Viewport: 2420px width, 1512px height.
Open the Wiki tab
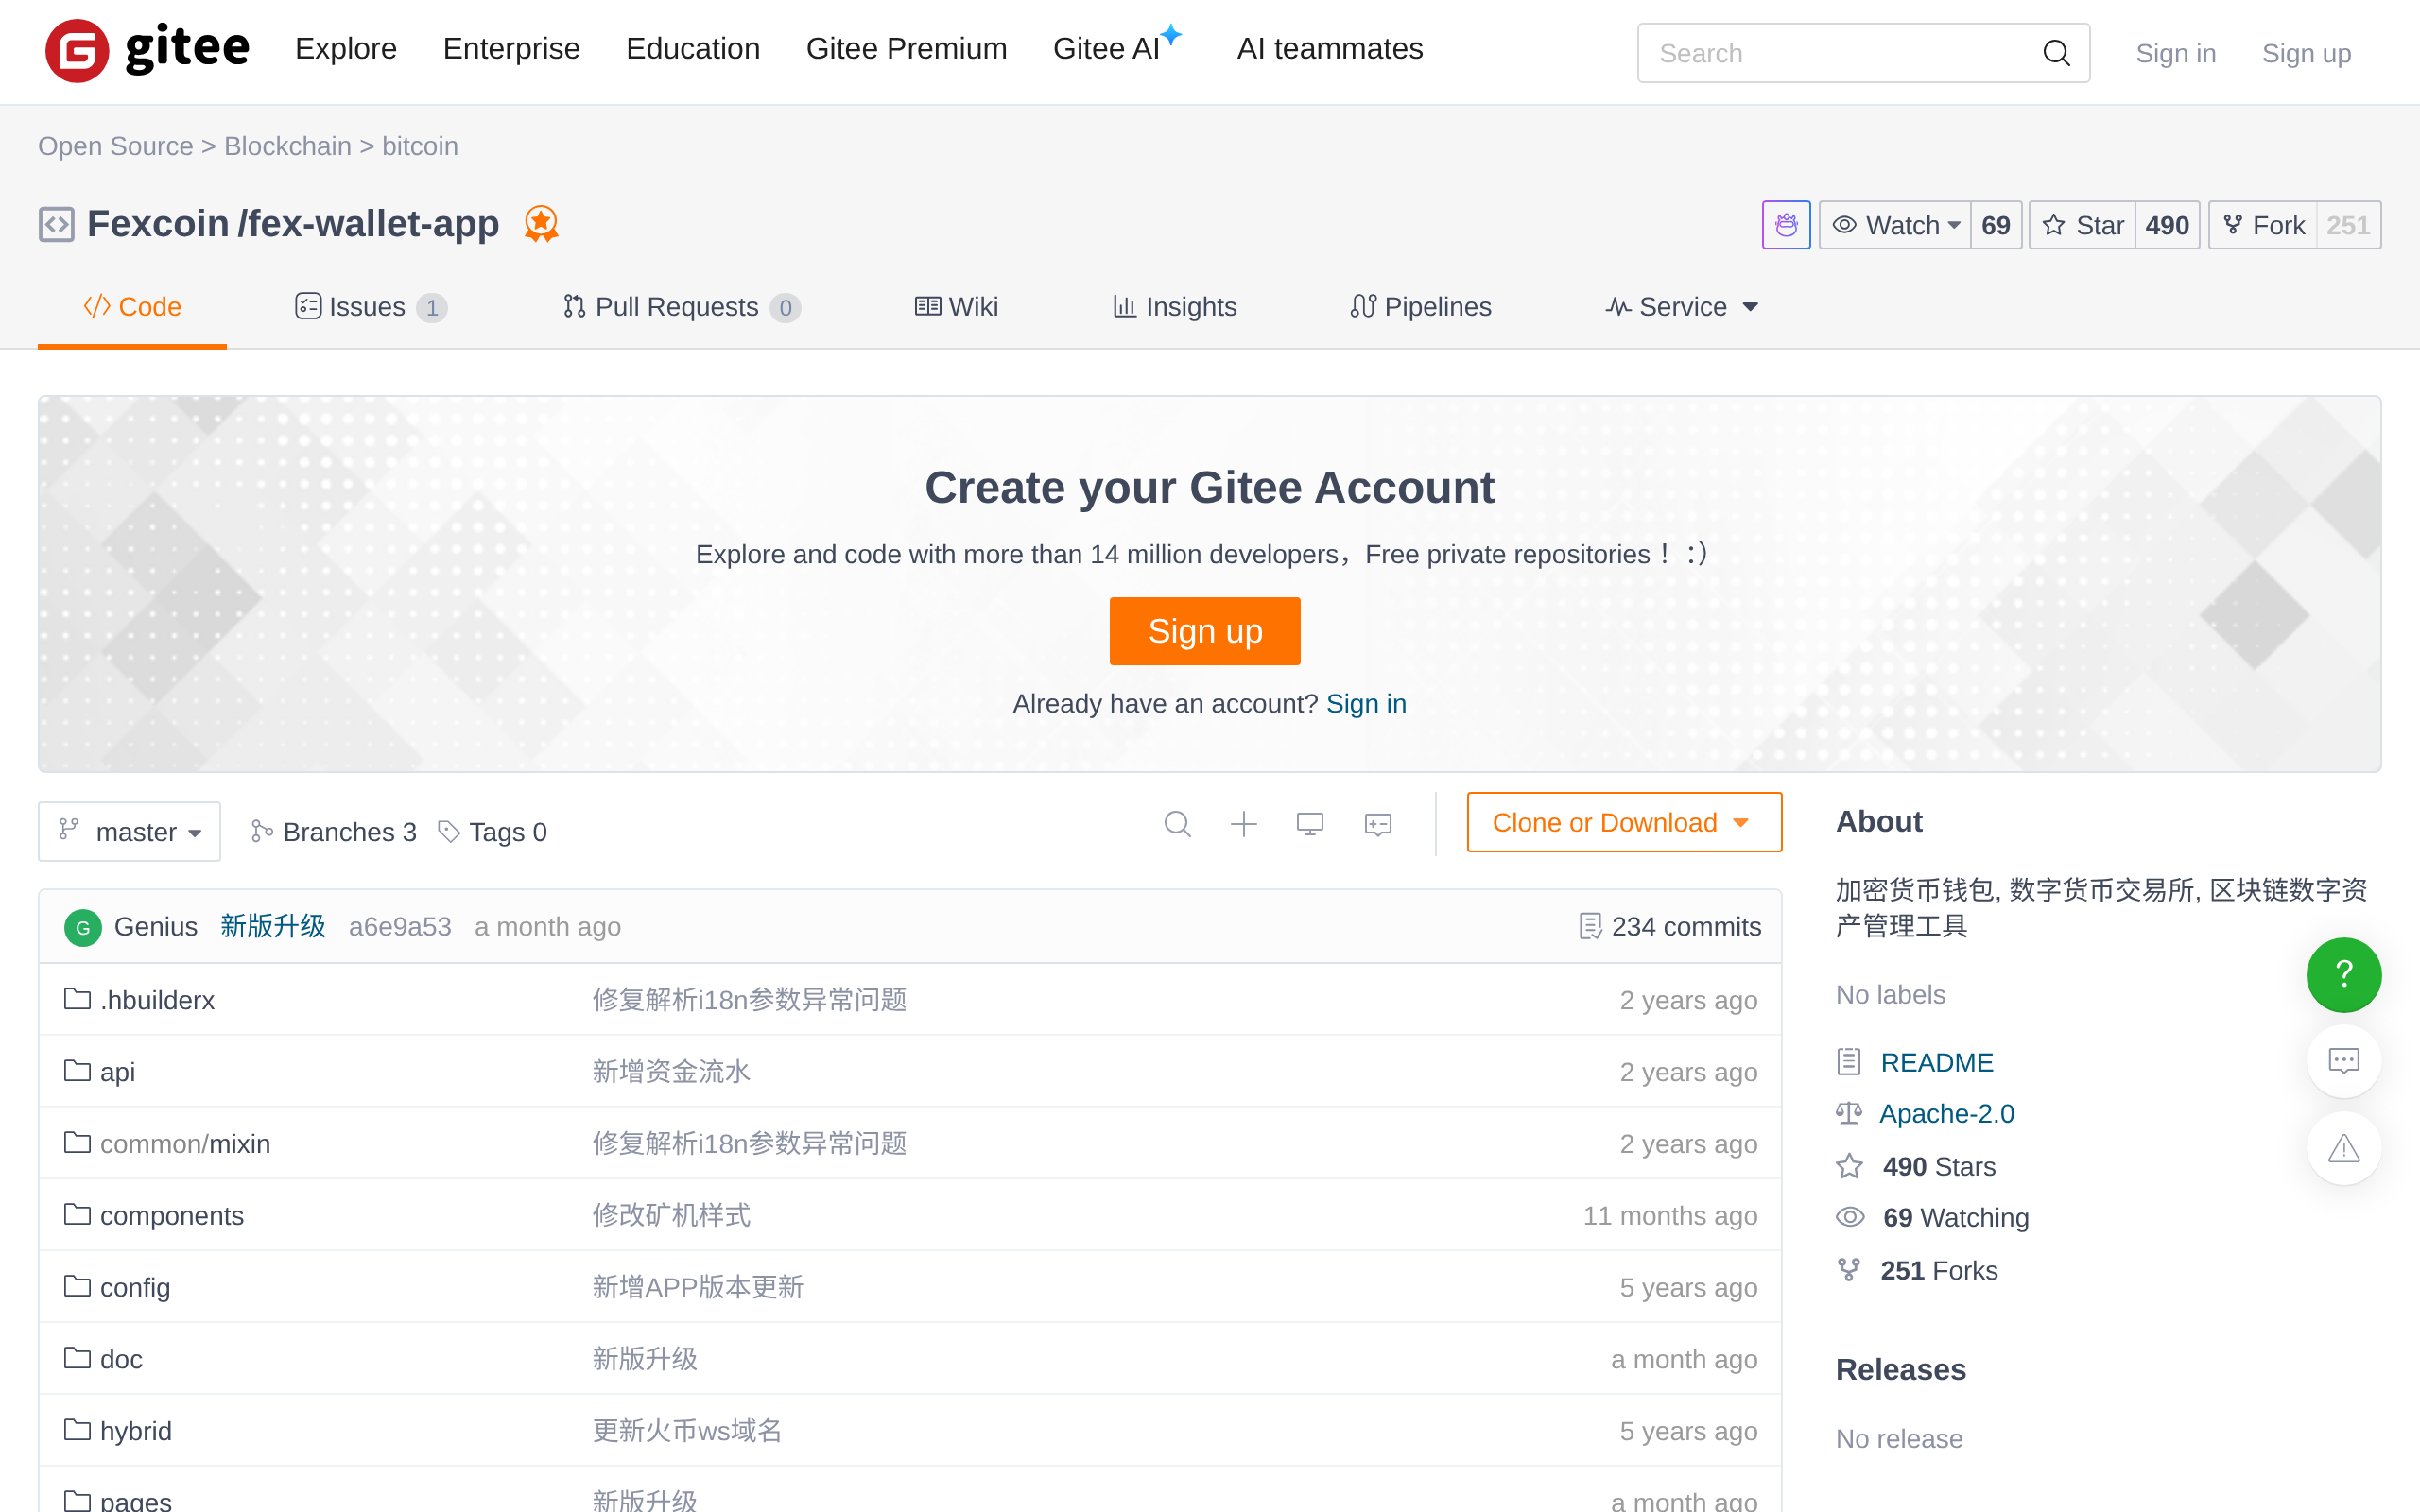pos(956,307)
